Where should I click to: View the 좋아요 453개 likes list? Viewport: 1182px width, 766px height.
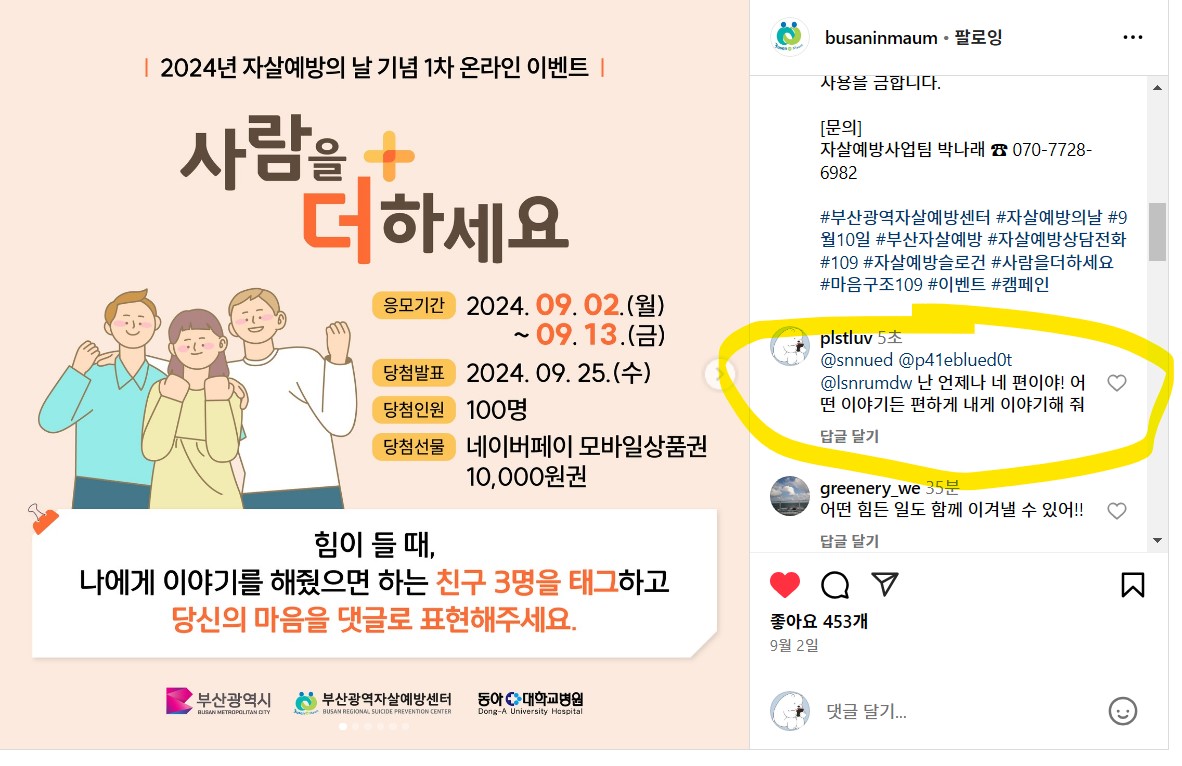(x=819, y=621)
